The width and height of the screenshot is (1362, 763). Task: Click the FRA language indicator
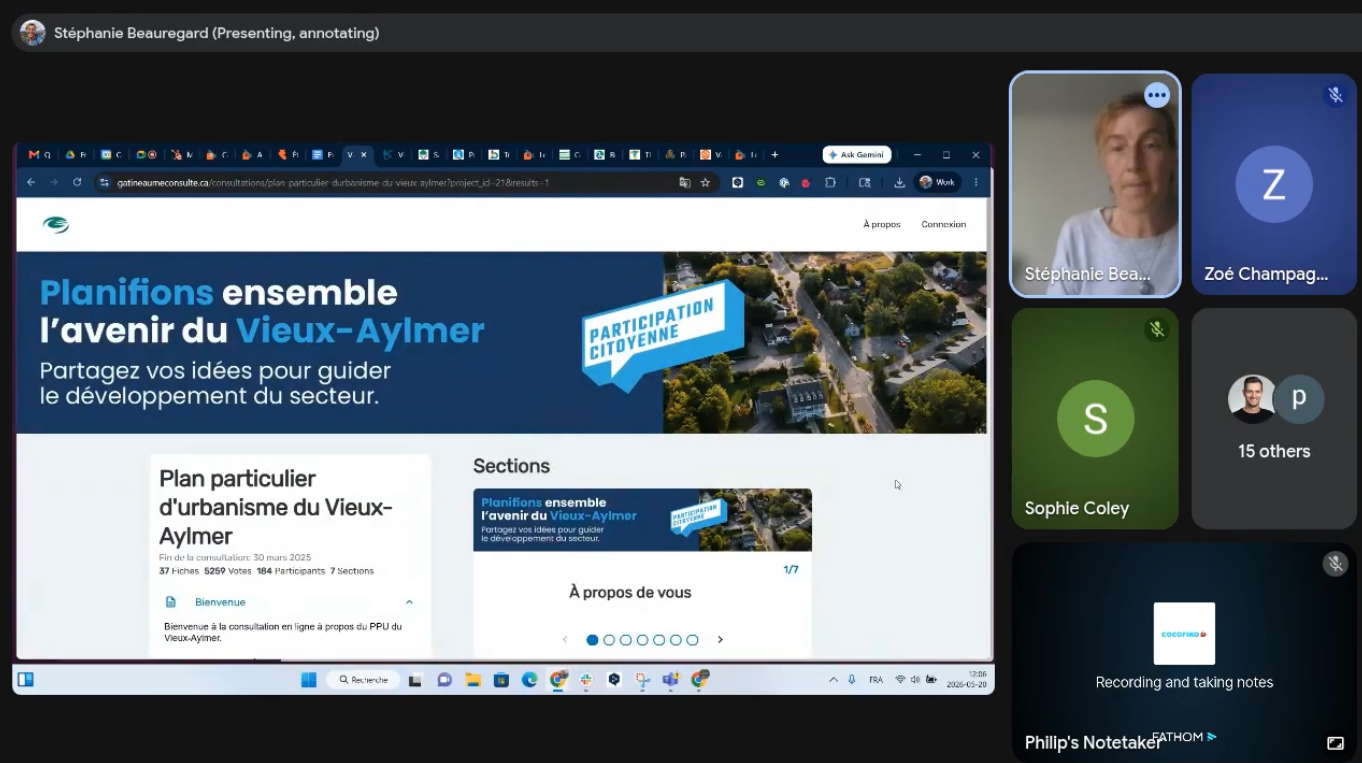click(x=876, y=680)
